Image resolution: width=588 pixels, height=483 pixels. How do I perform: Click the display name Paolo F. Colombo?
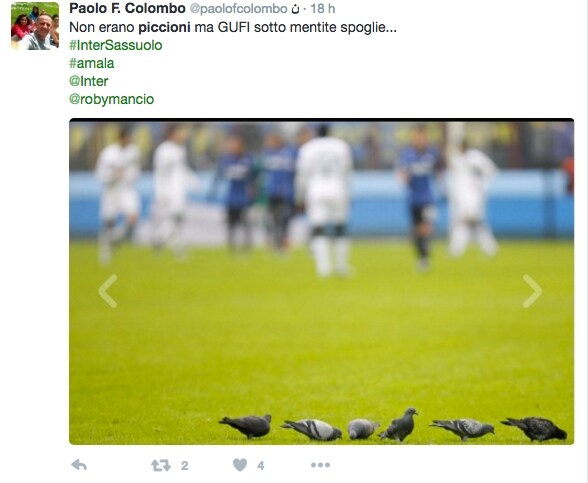[x=127, y=9]
